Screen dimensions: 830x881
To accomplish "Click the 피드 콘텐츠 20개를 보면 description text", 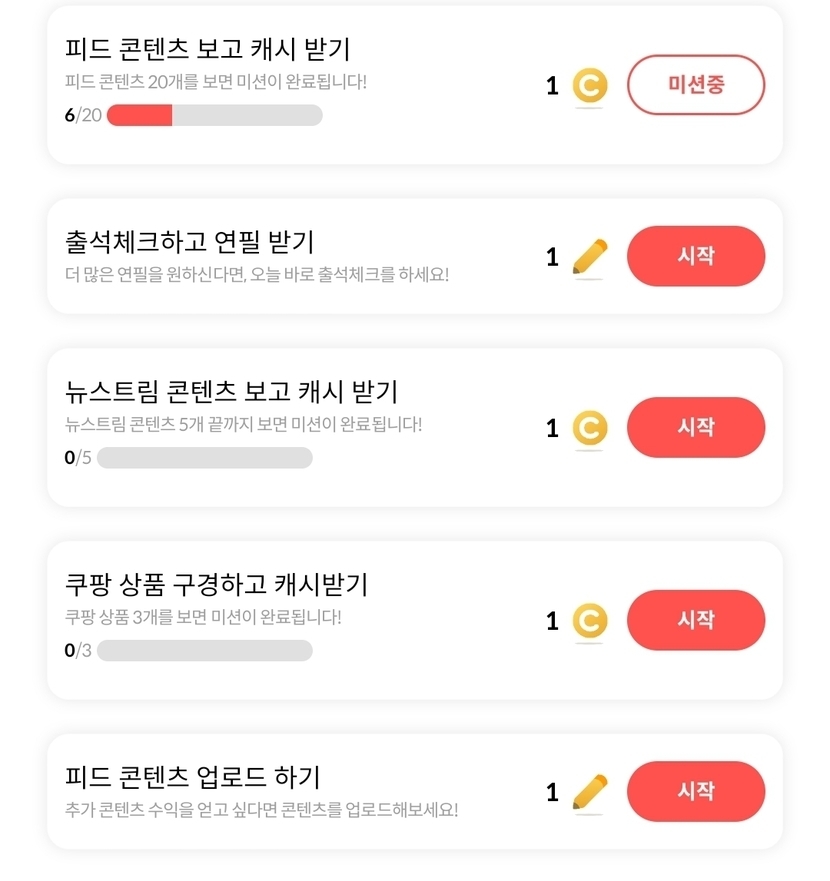I will (215, 81).
